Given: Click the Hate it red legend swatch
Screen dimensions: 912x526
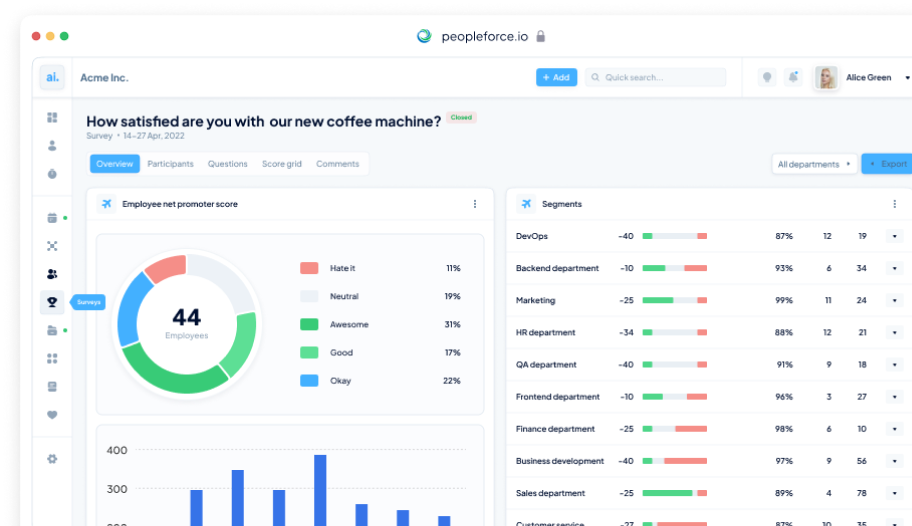Looking at the screenshot, I should pyautogui.click(x=309, y=268).
